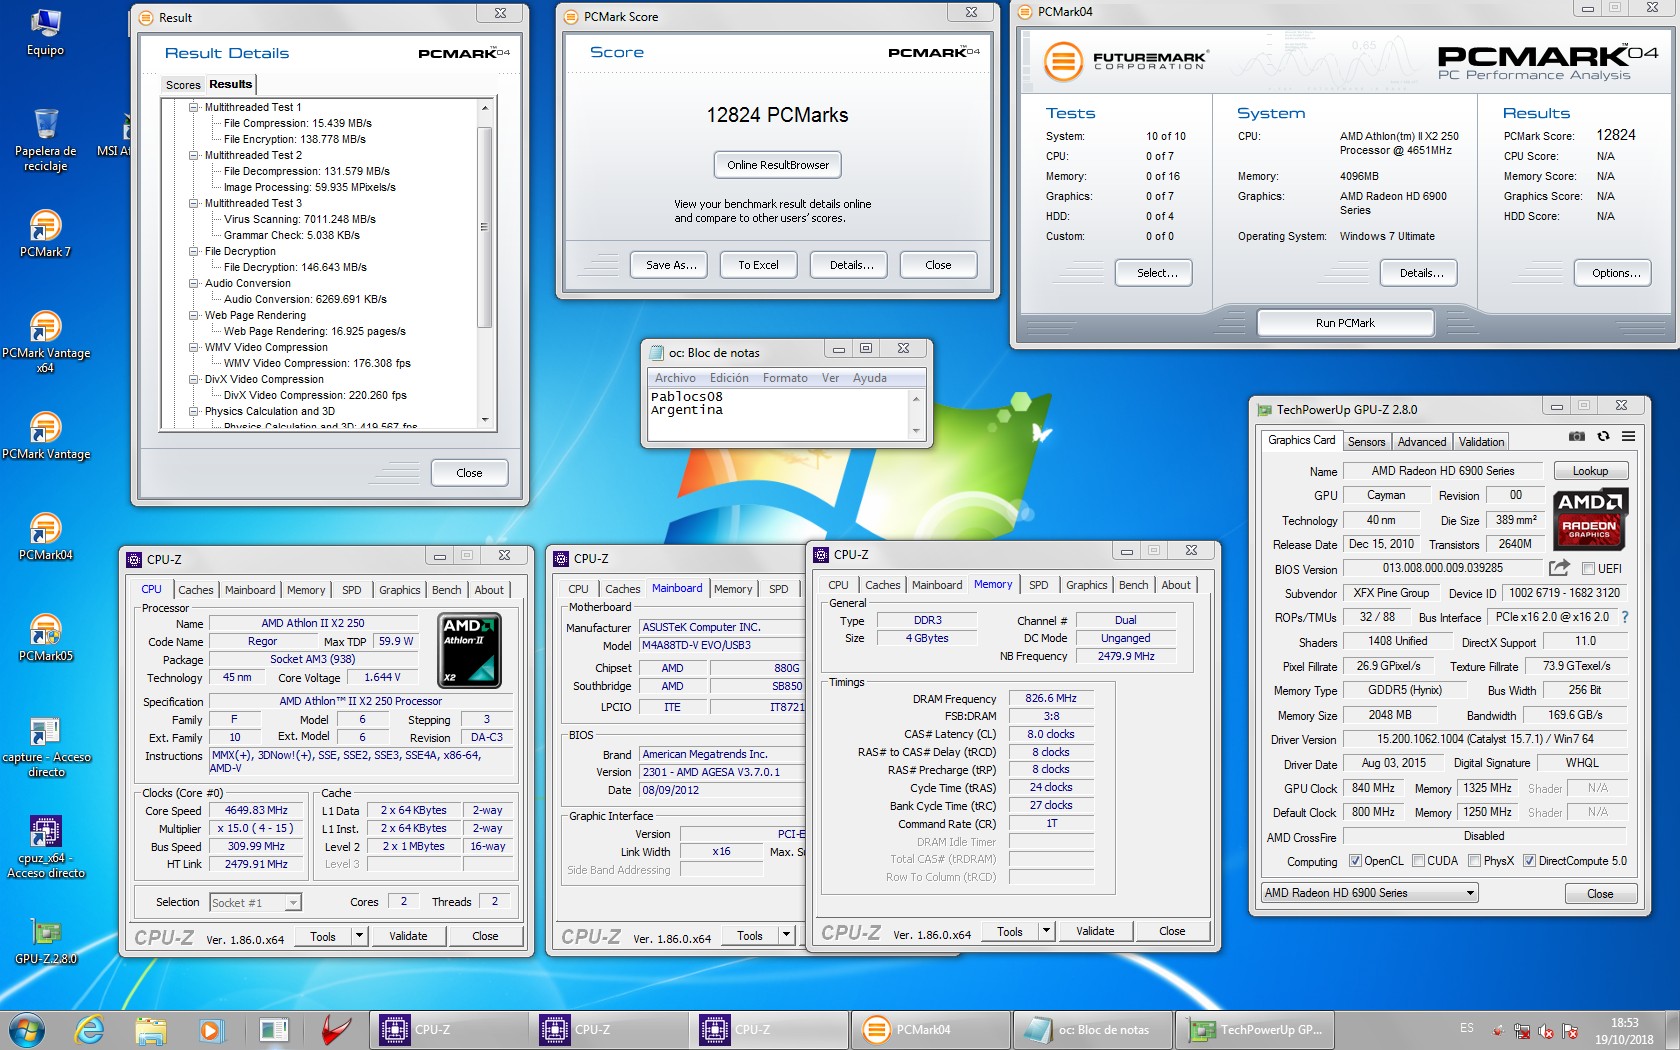Open the PCMark Vantage x64 shortcut
This screenshot has height=1050, width=1680.
pos(45,342)
